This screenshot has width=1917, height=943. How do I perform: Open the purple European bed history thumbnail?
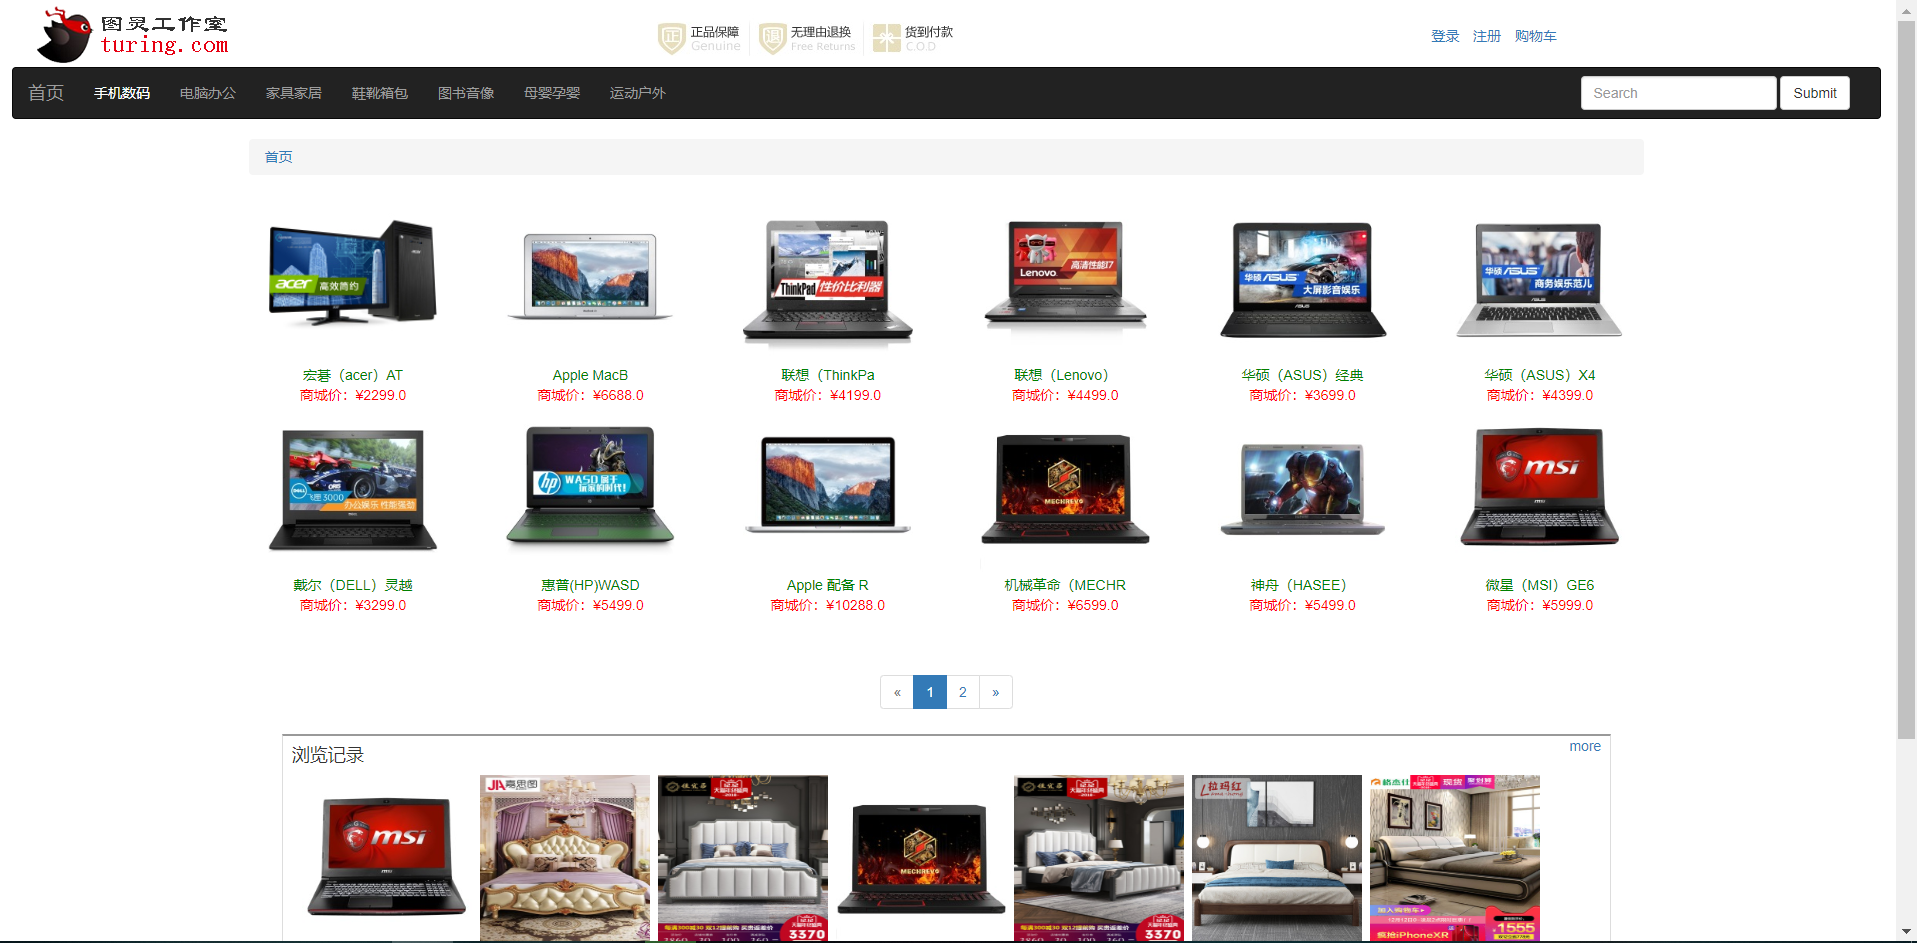(x=565, y=857)
